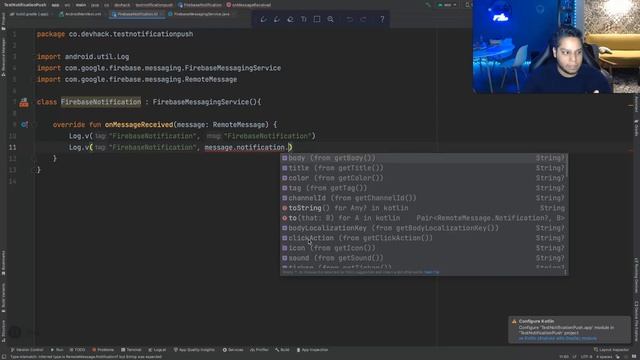Click the completion popup scrollbar
Image resolution: width=640 pixels, height=360 pixels.
[x=567, y=165]
